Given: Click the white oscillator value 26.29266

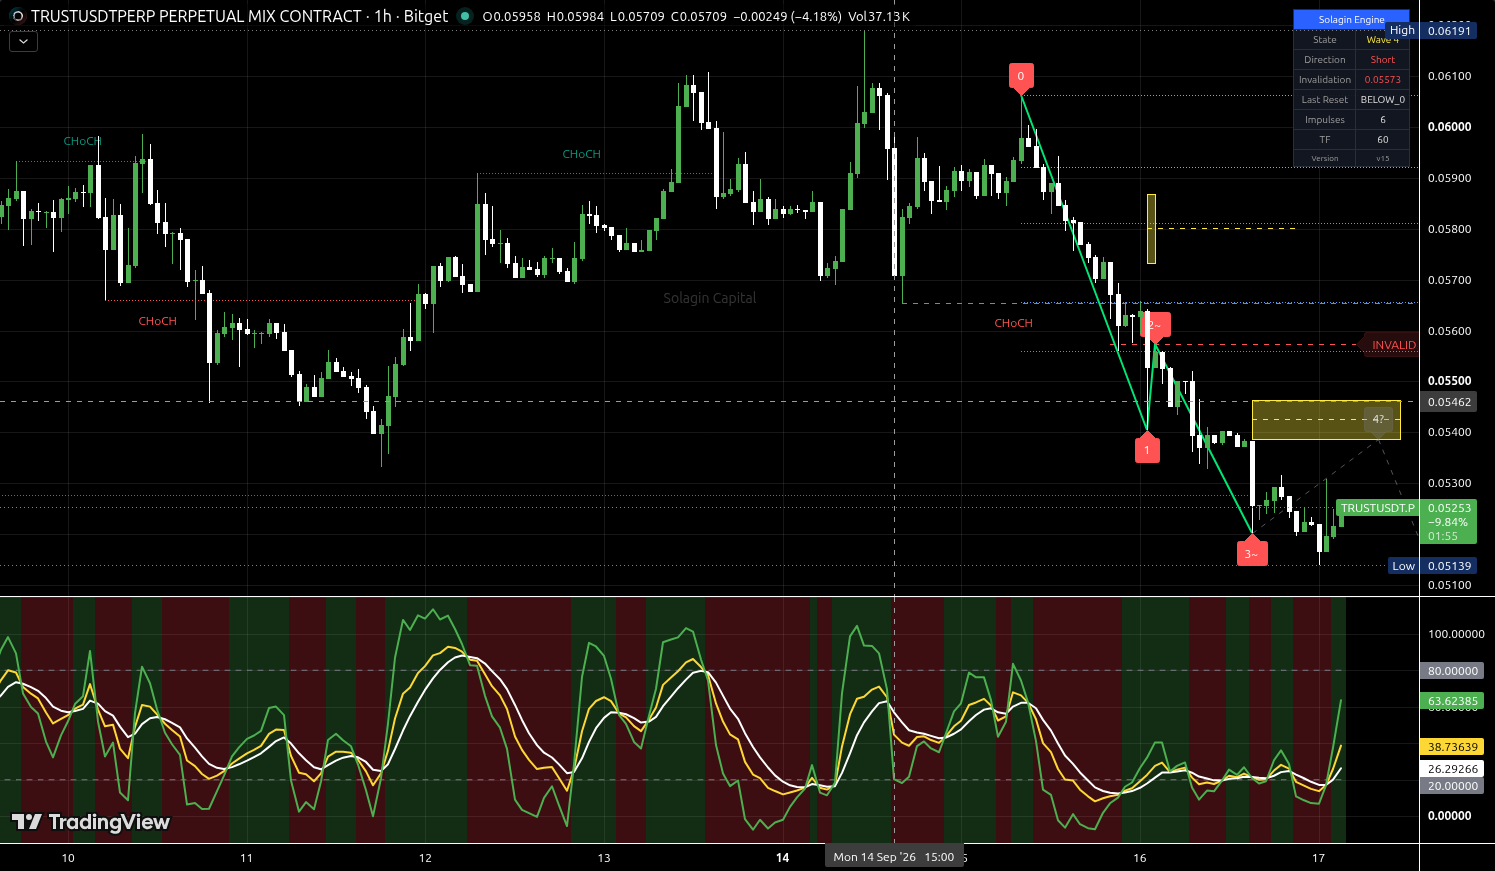Looking at the screenshot, I should 1451,769.
